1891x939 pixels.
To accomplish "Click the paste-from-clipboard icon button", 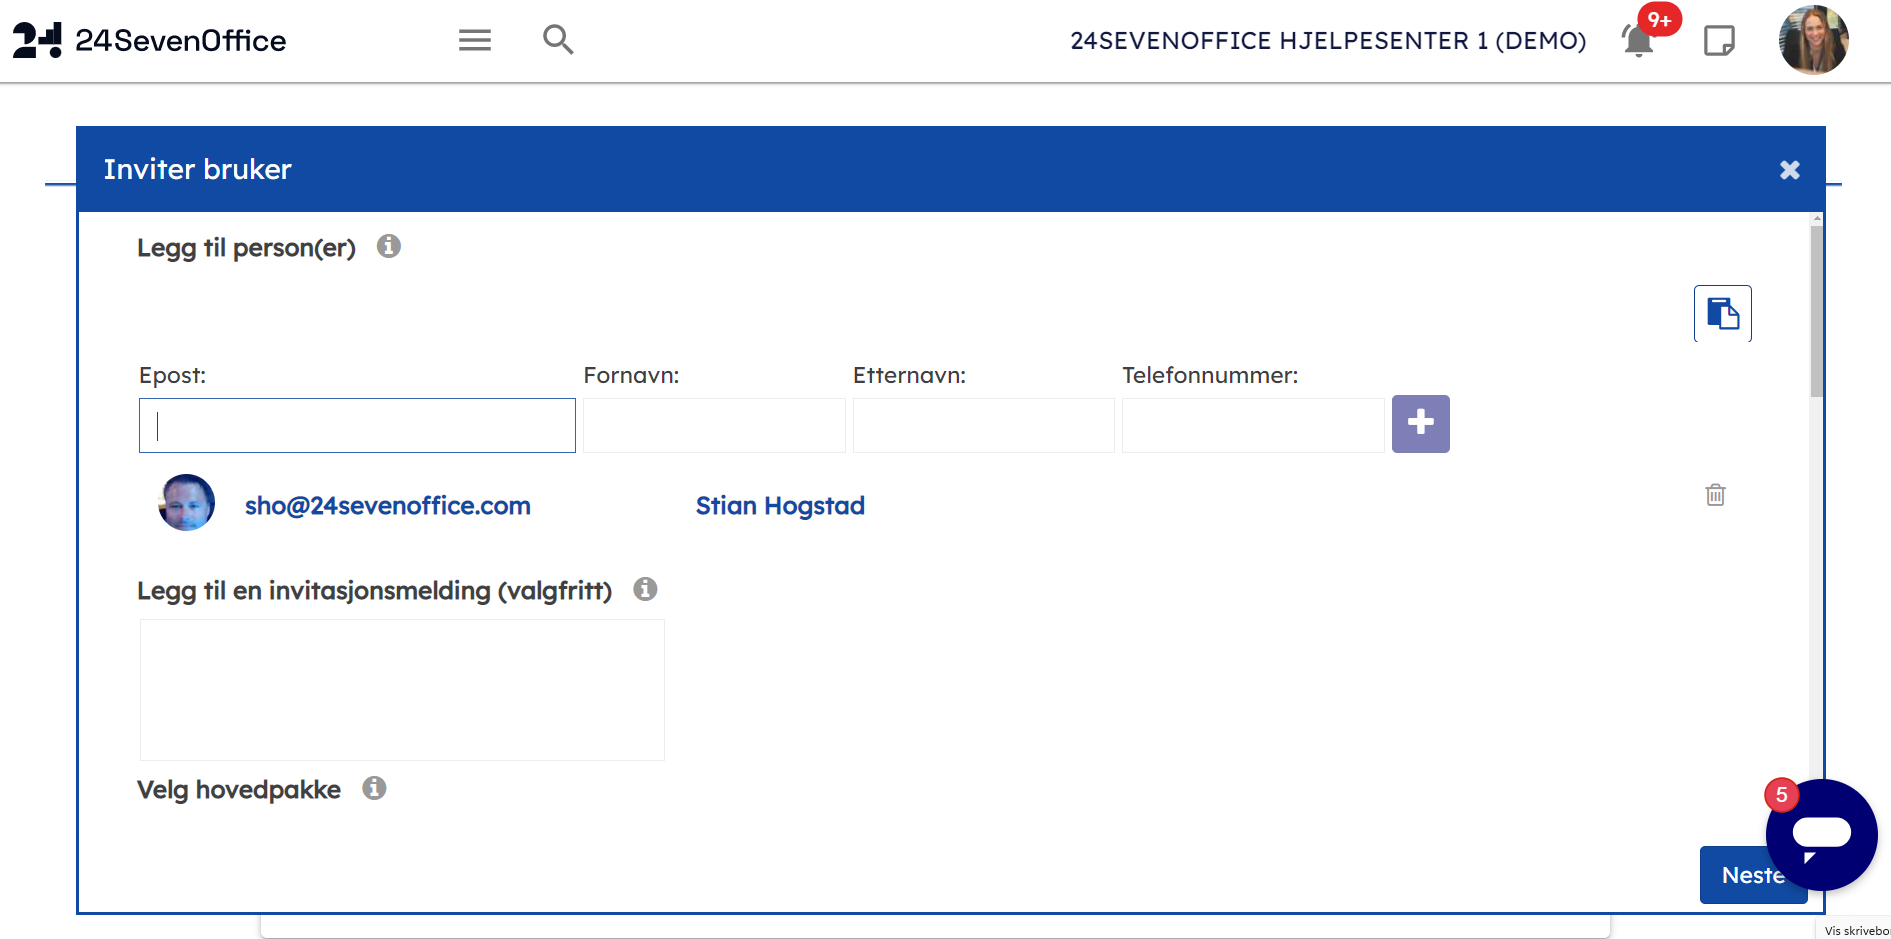I will coord(1722,314).
